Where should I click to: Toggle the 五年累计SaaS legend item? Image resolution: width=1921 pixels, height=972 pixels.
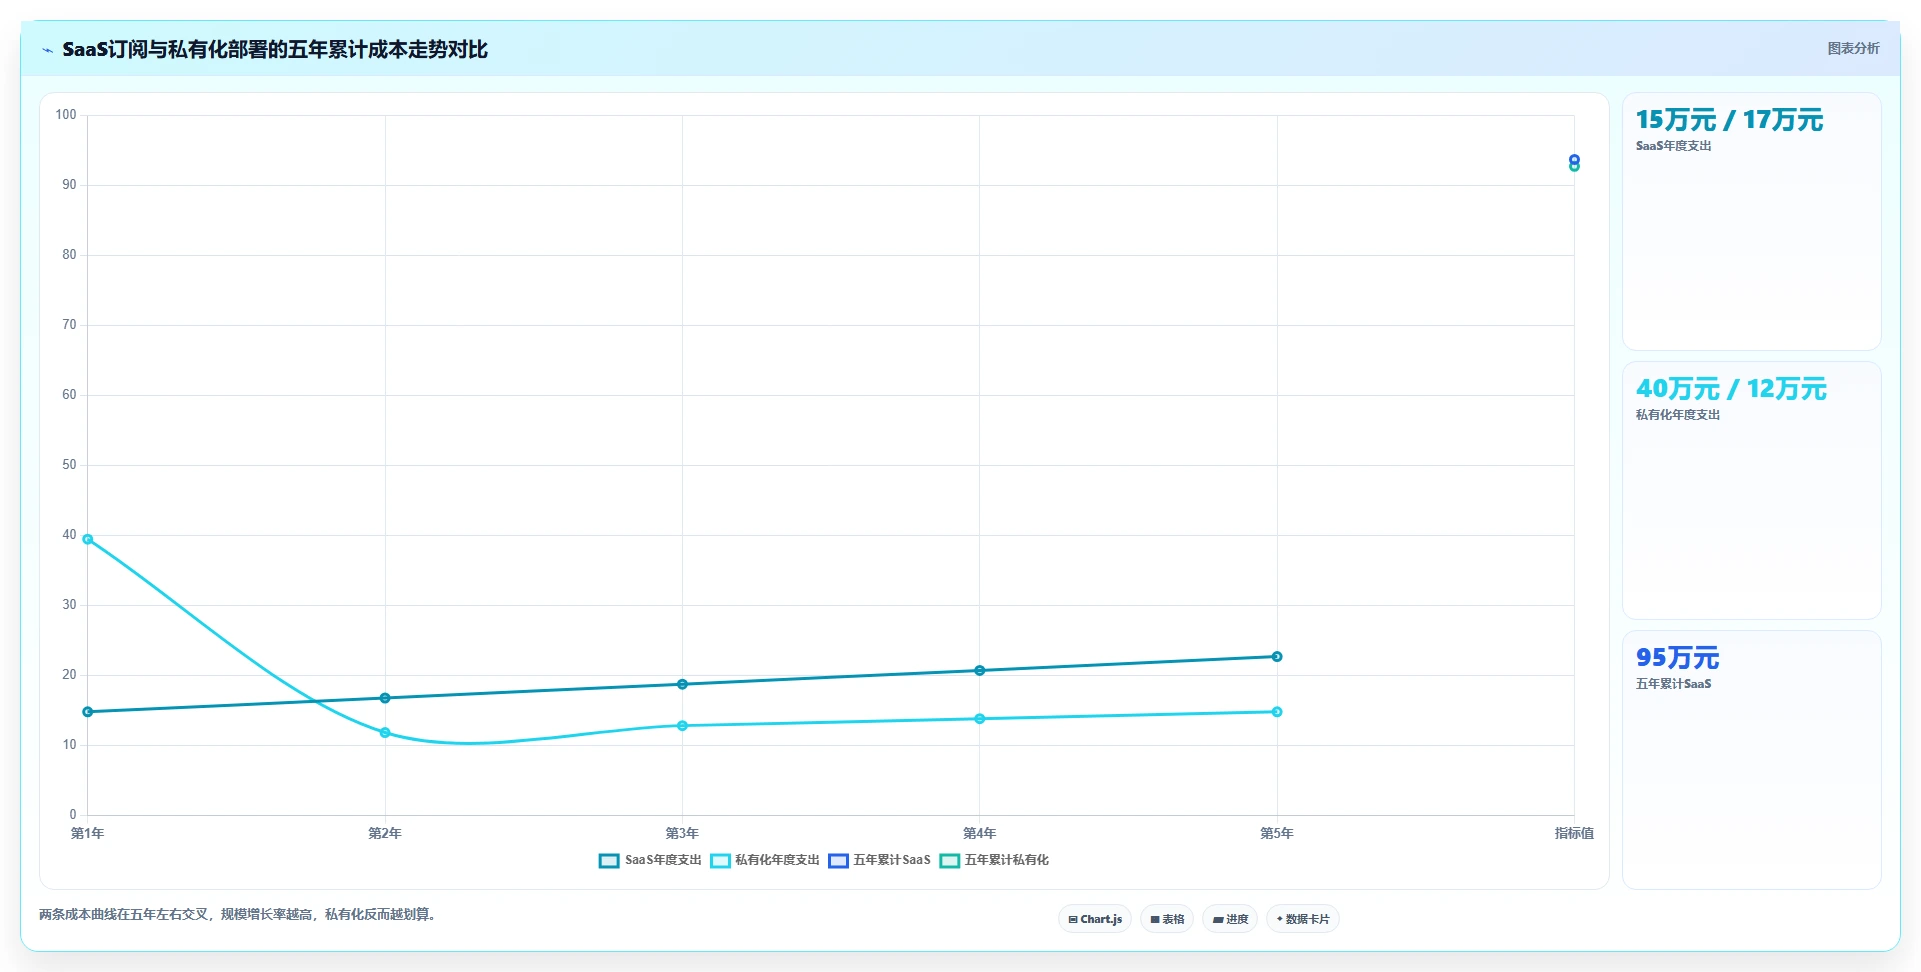[x=879, y=860]
